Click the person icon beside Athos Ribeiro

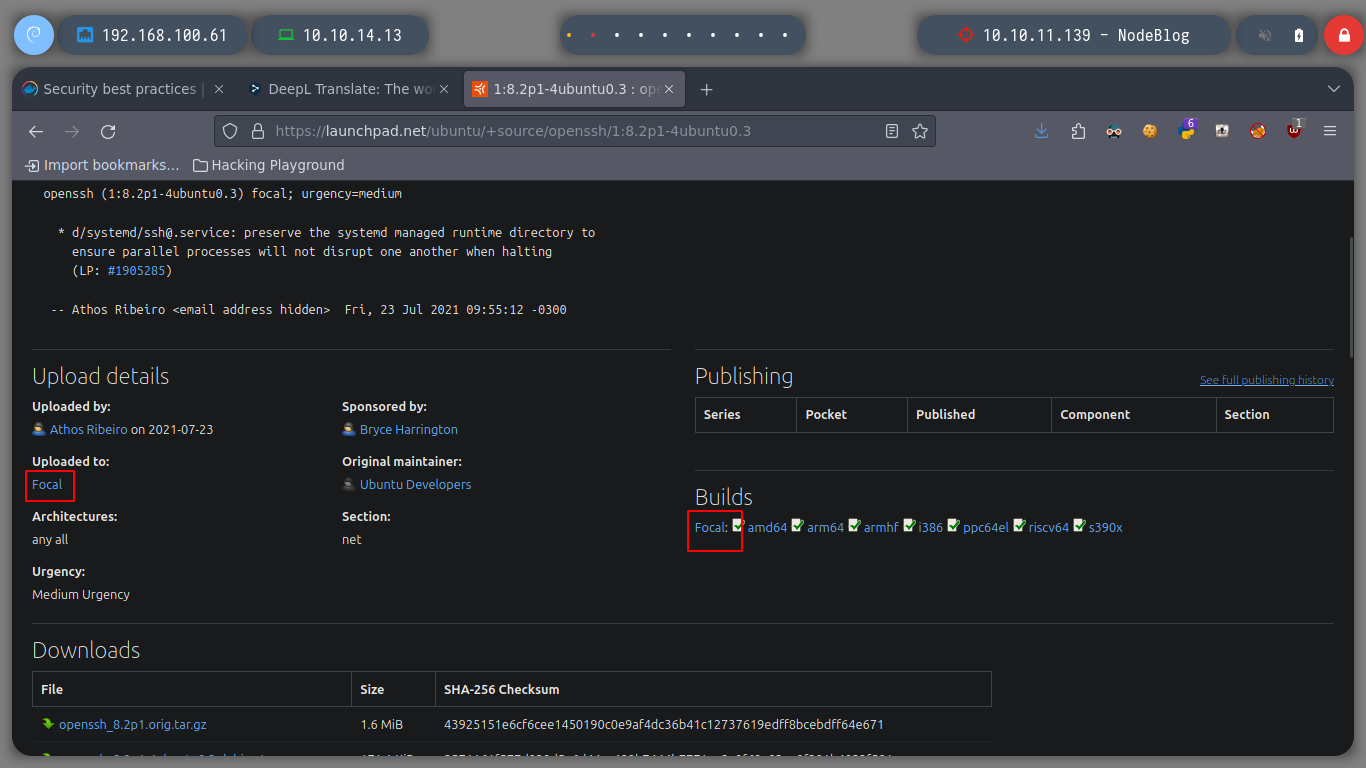(x=39, y=429)
